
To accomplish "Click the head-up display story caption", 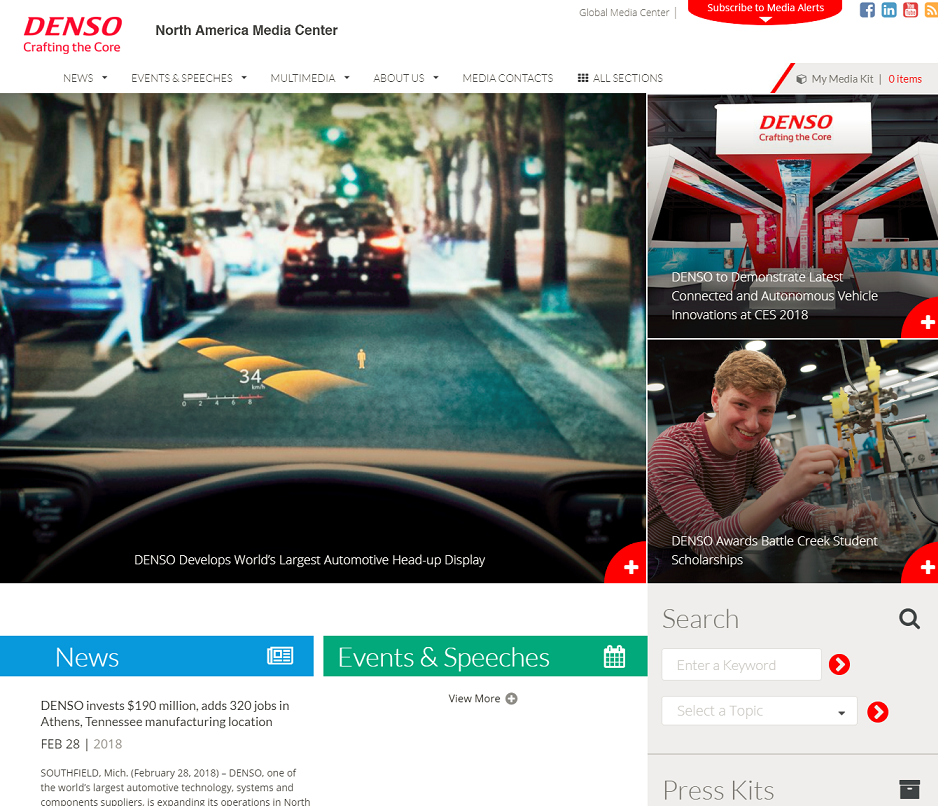I will 309,560.
